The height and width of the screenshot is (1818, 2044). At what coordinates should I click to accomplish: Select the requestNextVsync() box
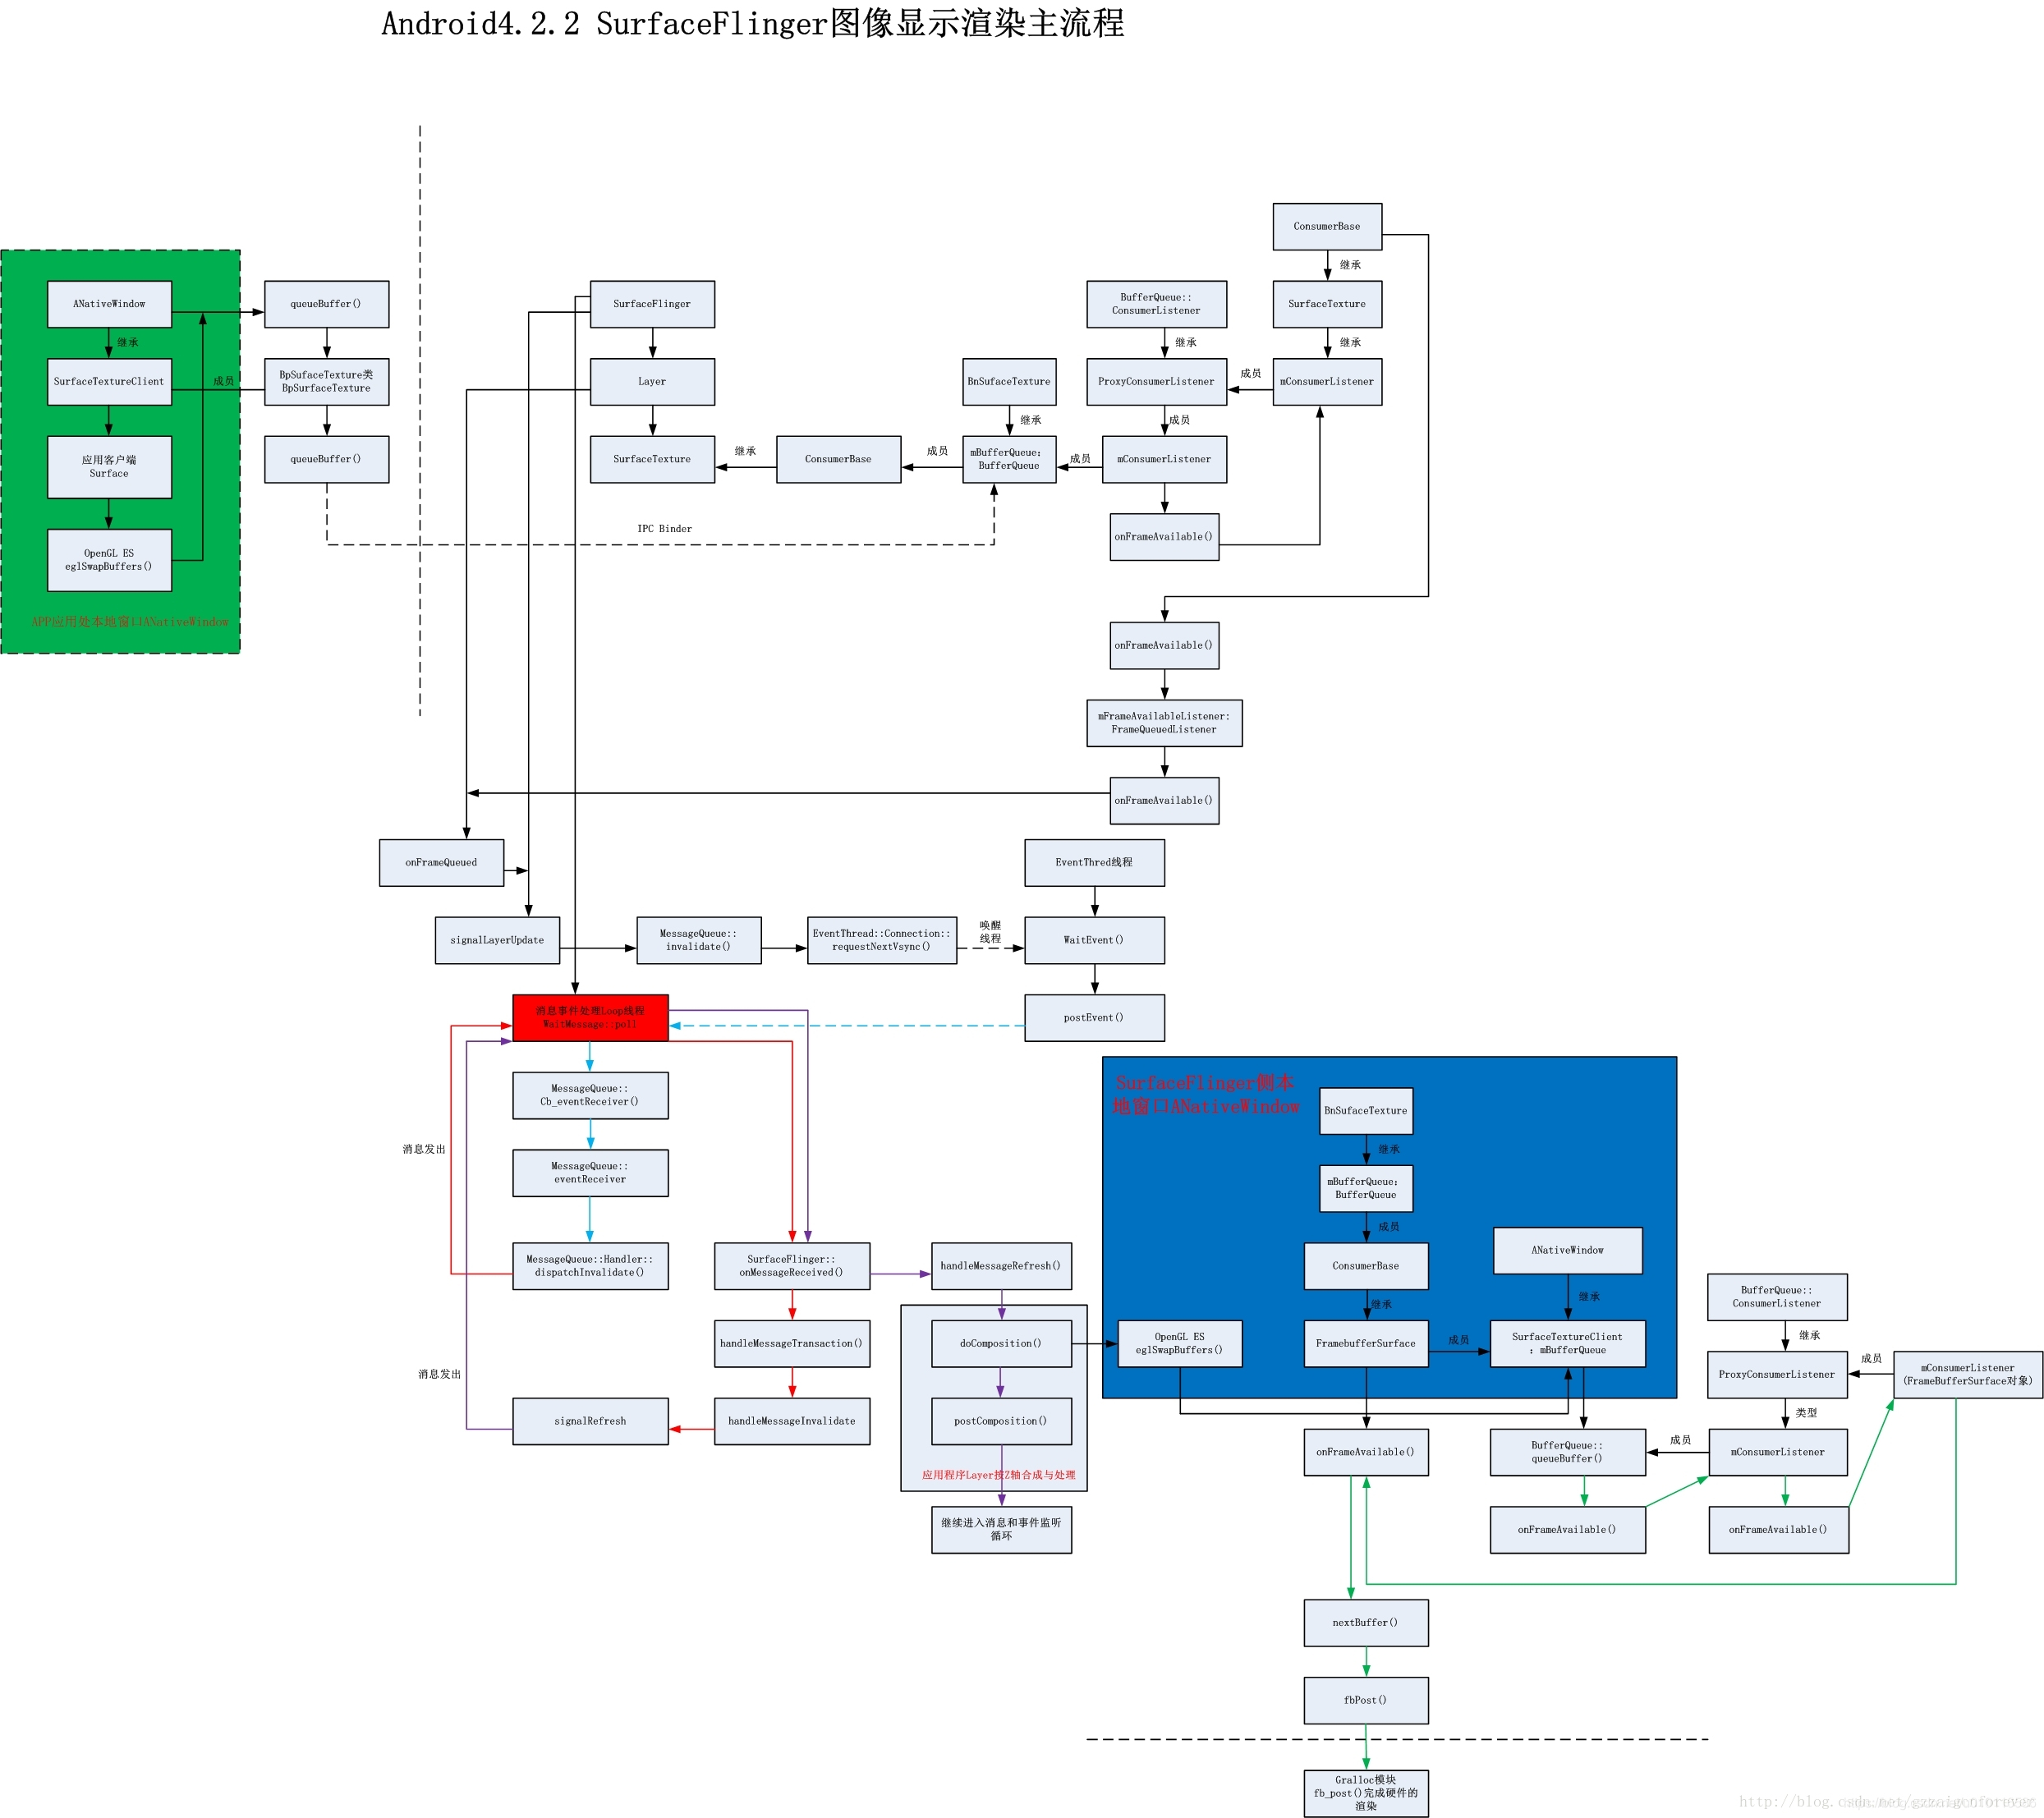tap(881, 940)
